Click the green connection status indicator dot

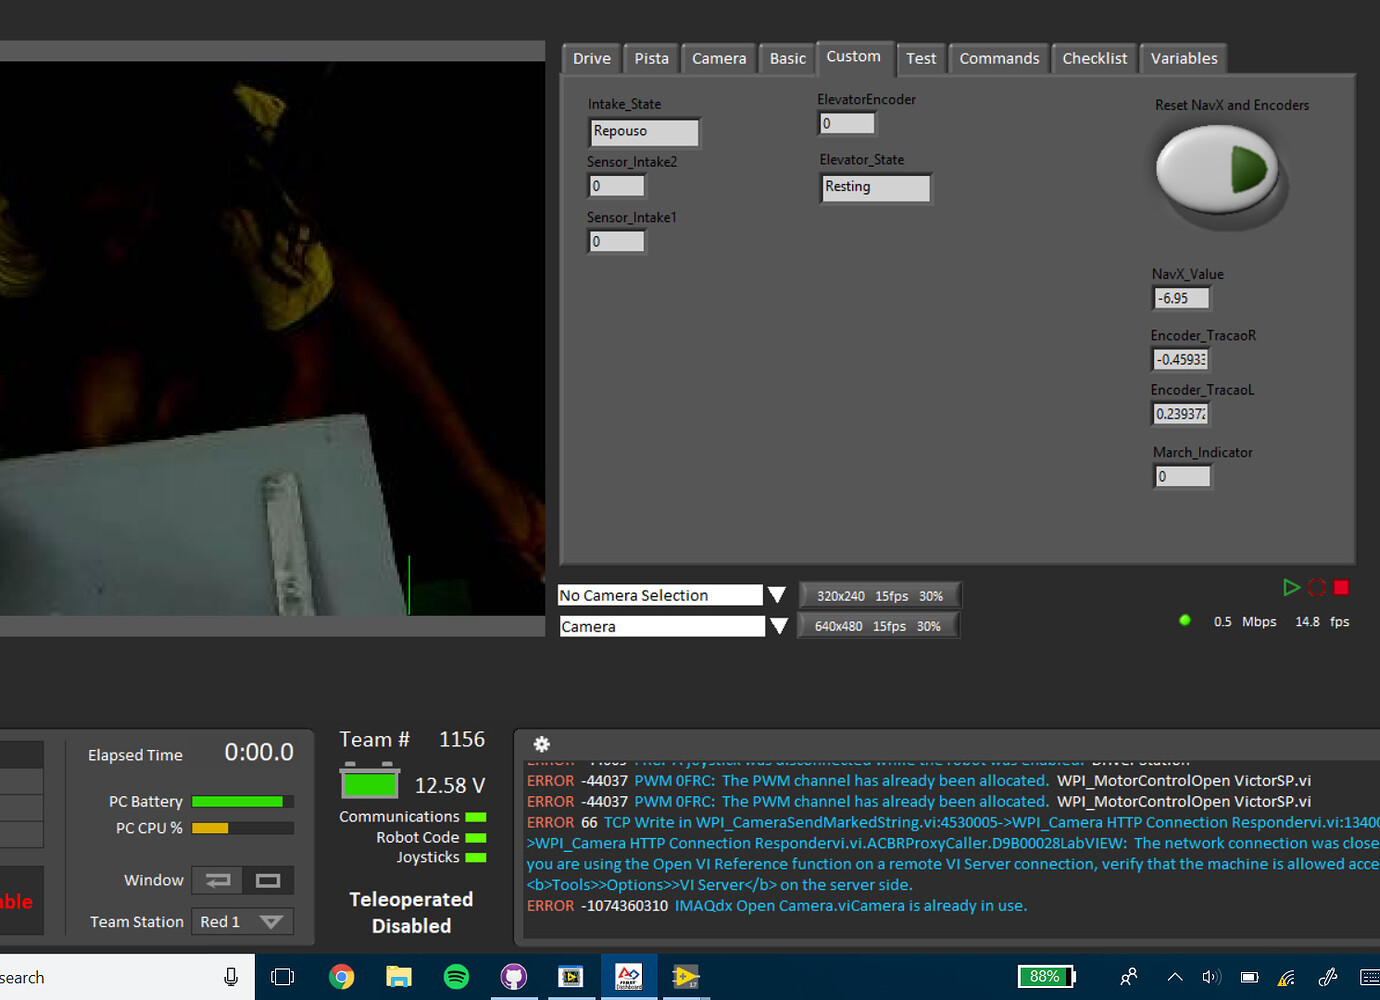[1184, 620]
